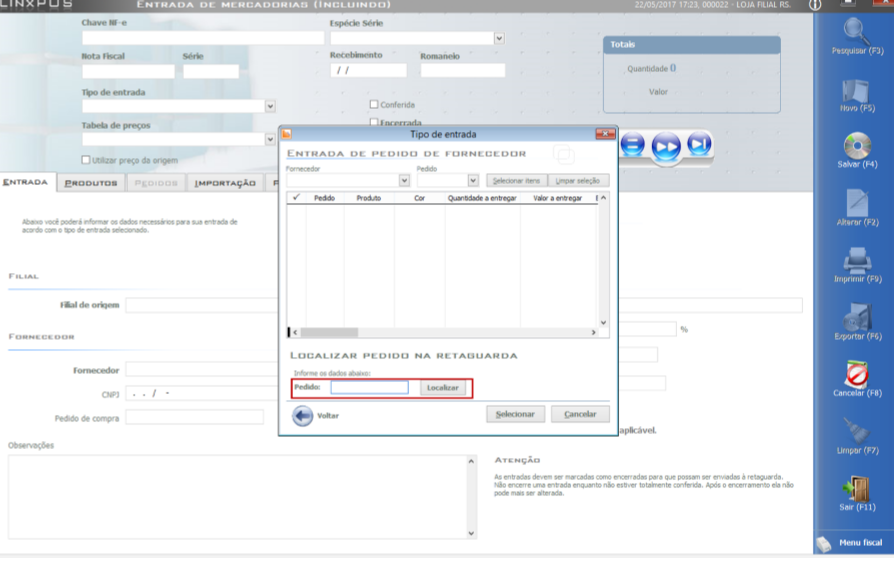Print with Imprimir (F9) icon
Viewport: 894px width, 562px height.
(857, 260)
